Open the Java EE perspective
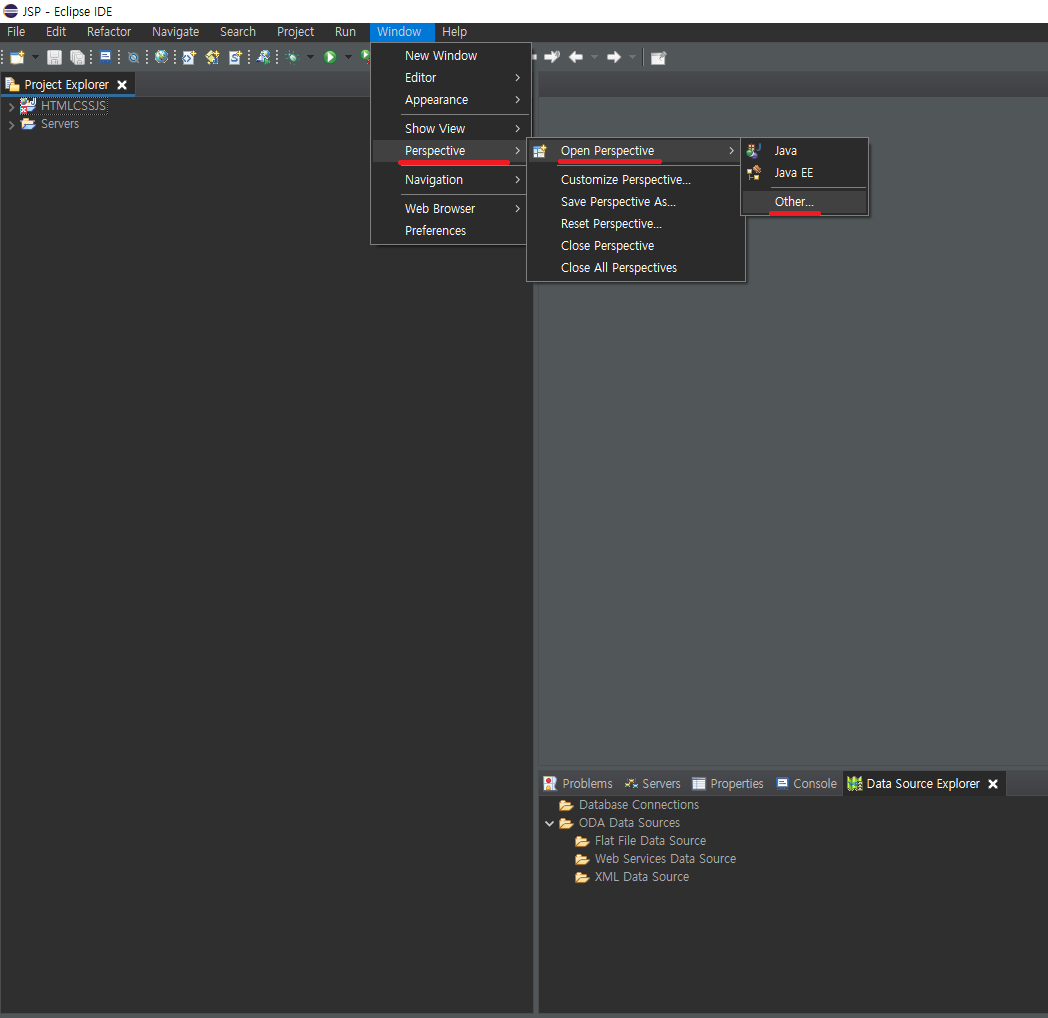Viewport: 1048px width, 1018px height. tap(805, 173)
